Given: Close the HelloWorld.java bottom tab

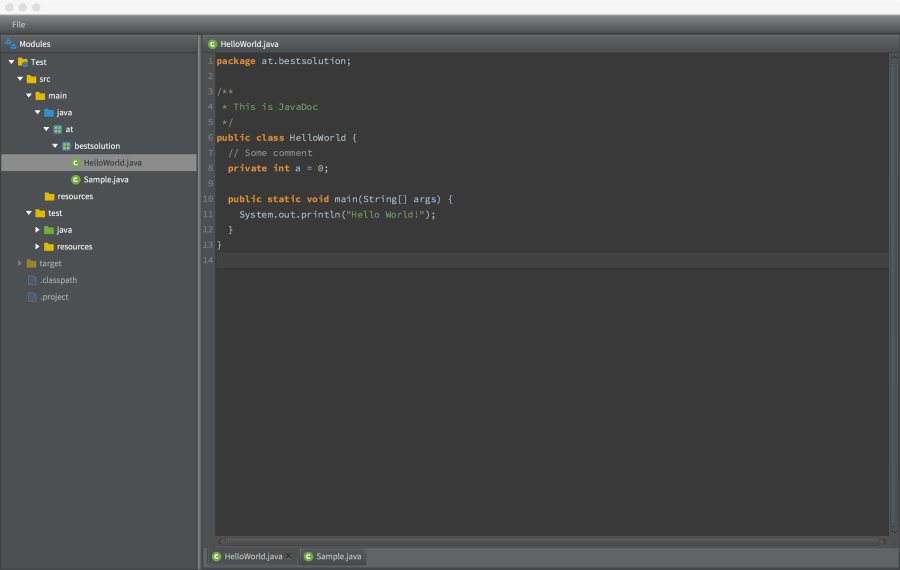Looking at the screenshot, I should (288, 556).
